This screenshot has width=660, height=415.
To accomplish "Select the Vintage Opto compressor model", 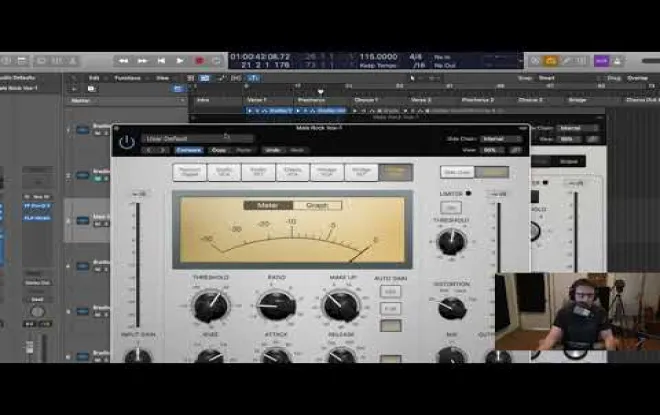I will tap(396, 172).
